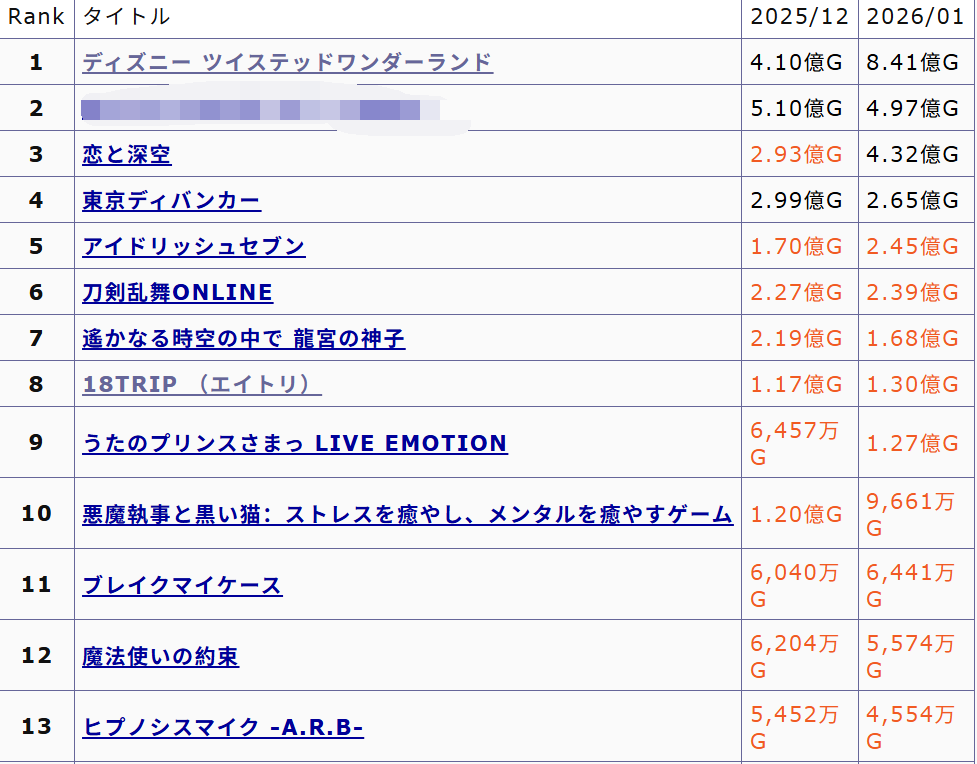Select the 1.17億G cell
This screenshot has height=764, width=977.
pos(799,384)
